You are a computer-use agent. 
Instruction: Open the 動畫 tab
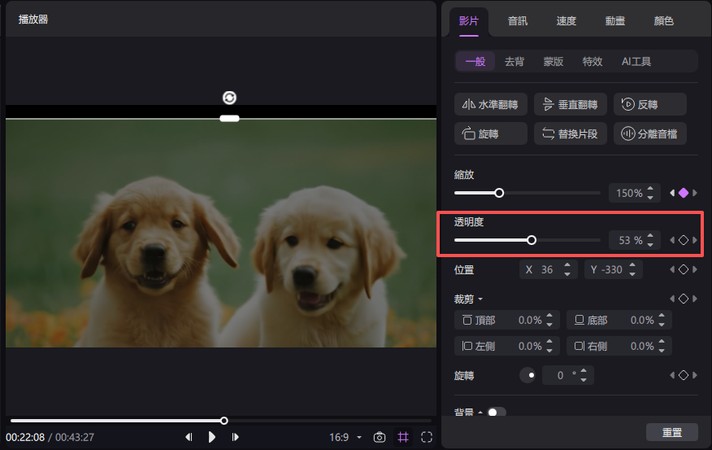click(615, 21)
